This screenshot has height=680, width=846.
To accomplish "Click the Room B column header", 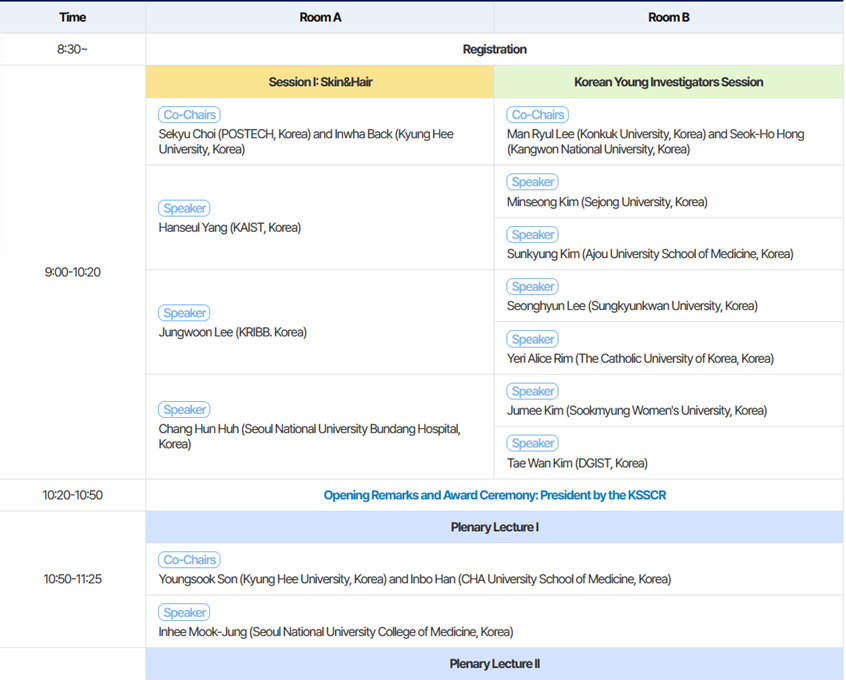I will click(668, 17).
